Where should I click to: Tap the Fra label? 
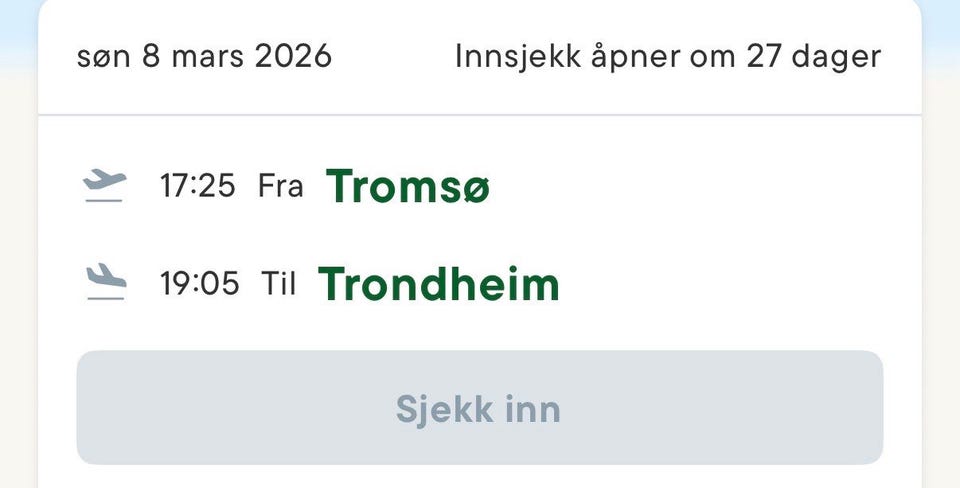pyautogui.click(x=280, y=186)
